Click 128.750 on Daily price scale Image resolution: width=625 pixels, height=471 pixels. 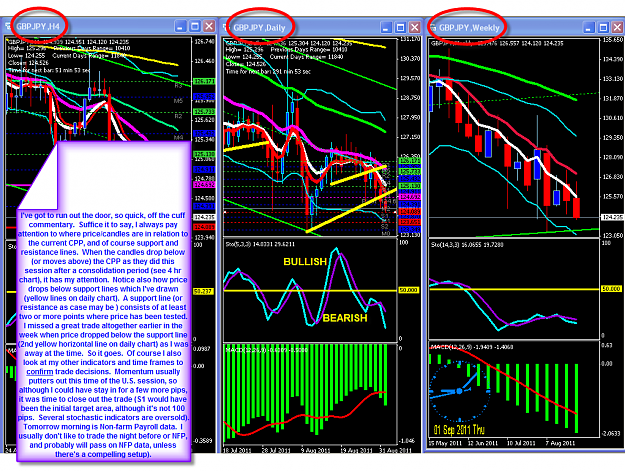pyautogui.click(x=410, y=98)
